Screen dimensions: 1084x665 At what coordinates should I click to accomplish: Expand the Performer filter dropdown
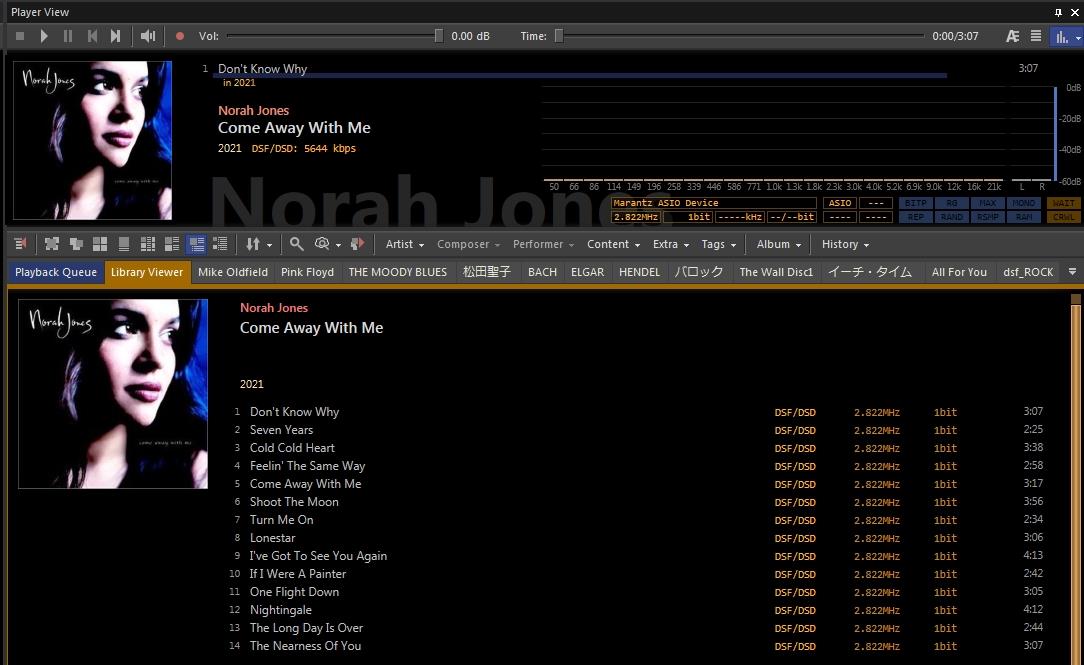(x=543, y=244)
